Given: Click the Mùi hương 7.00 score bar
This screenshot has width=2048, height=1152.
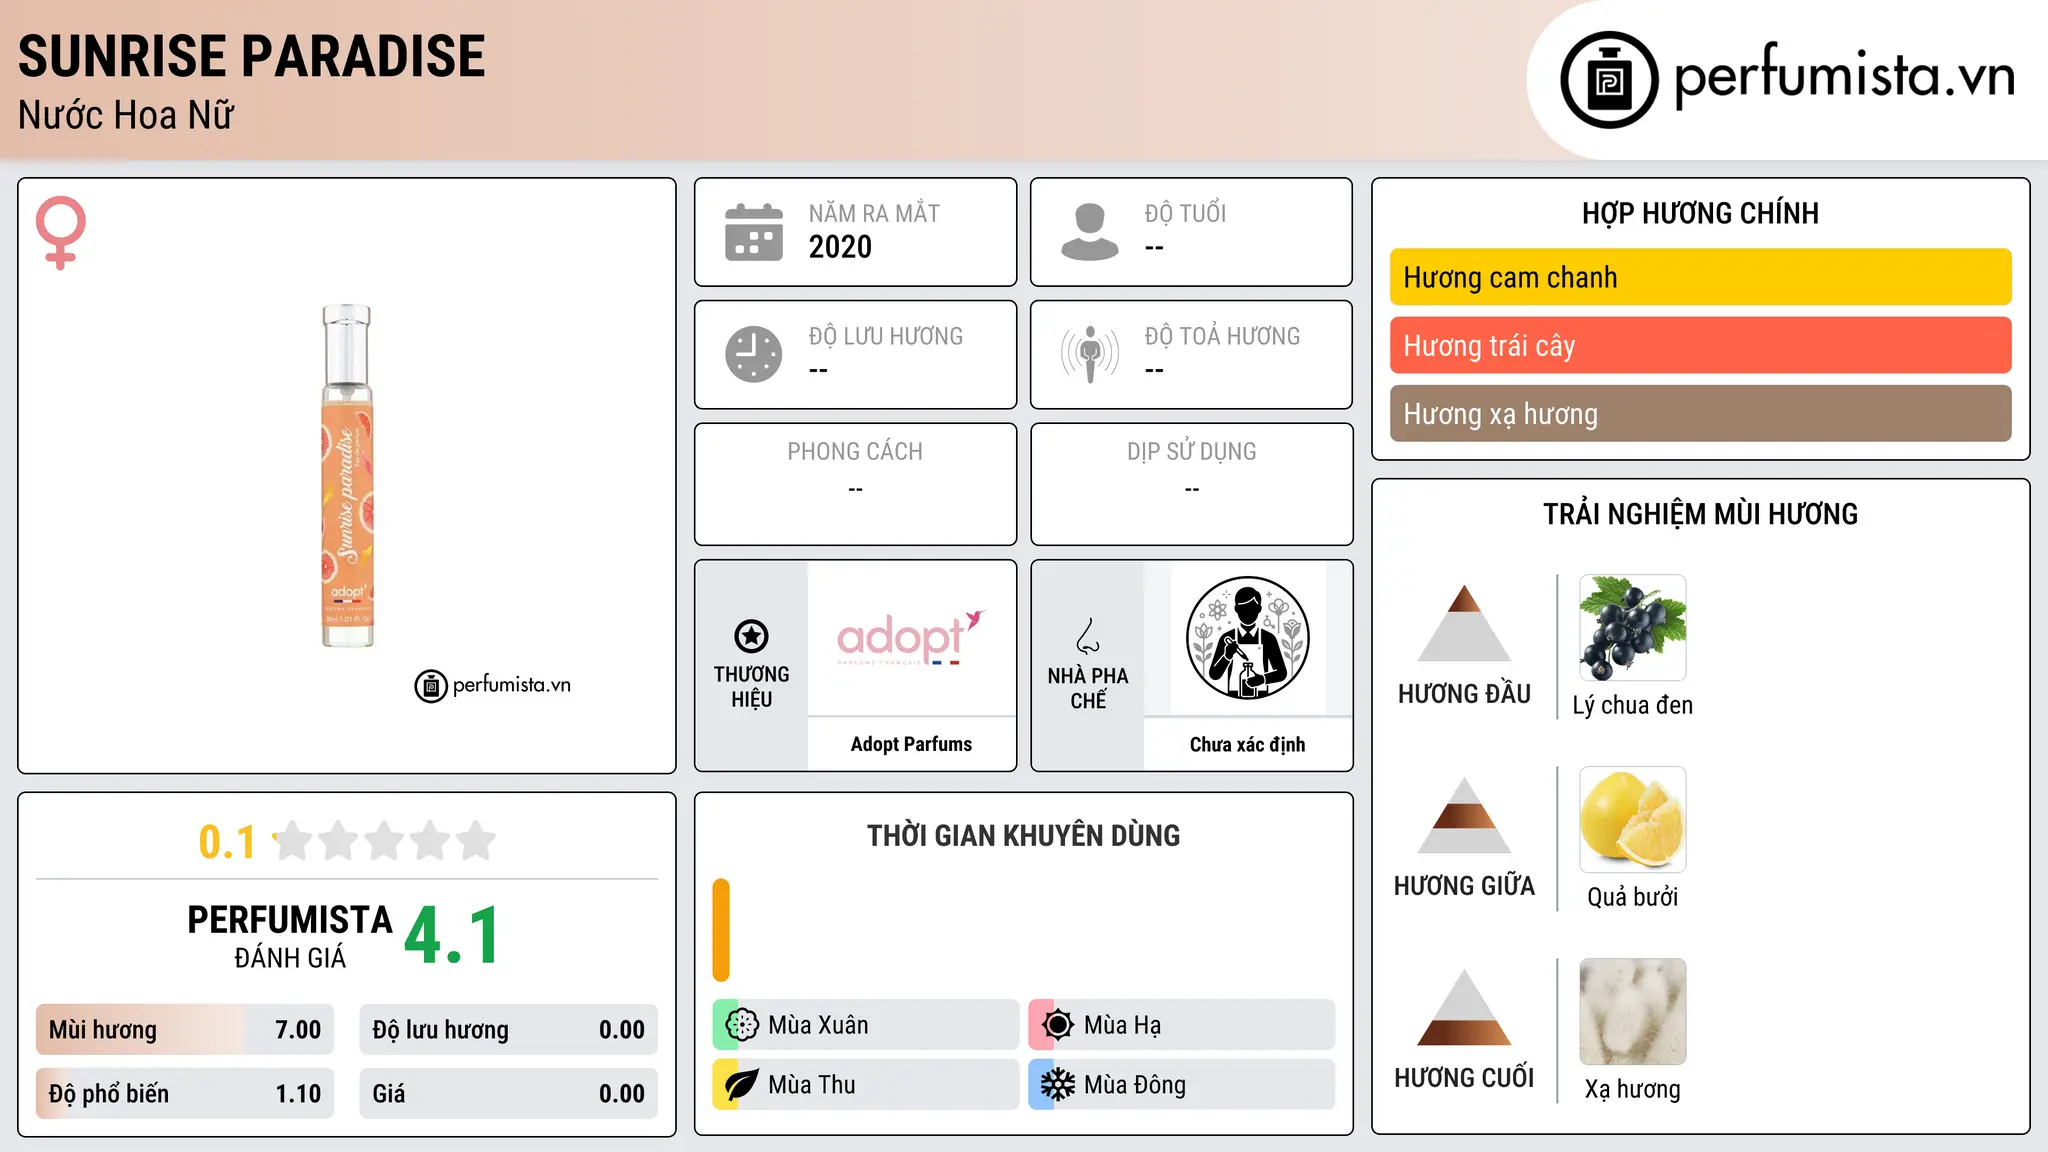Looking at the screenshot, I should click(x=185, y=1030).
